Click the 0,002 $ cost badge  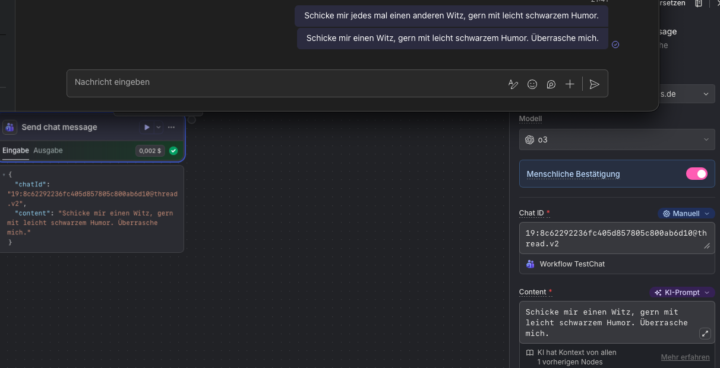click(x=150, y=151)
